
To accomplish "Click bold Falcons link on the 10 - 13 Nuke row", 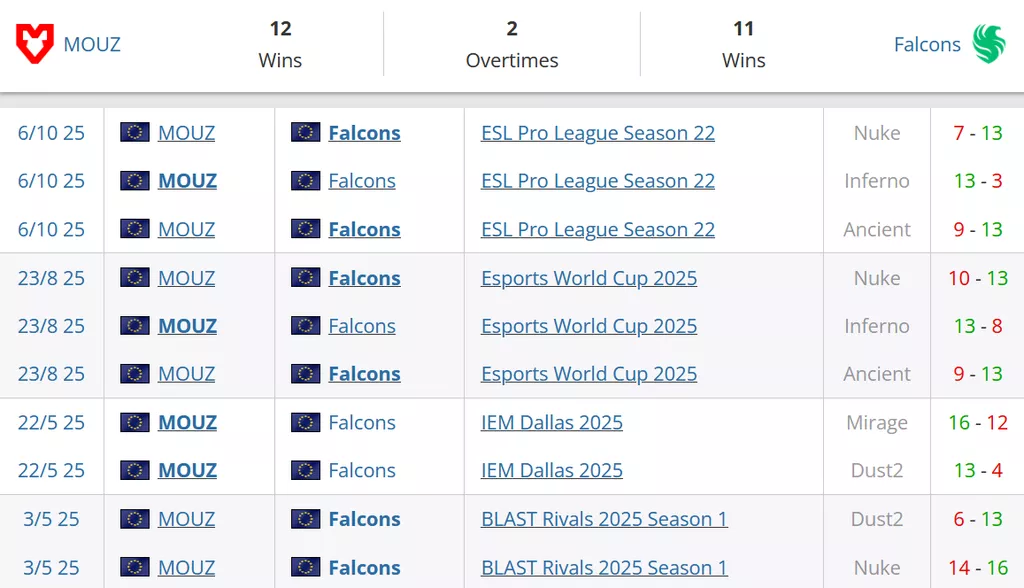I will 364,278.
